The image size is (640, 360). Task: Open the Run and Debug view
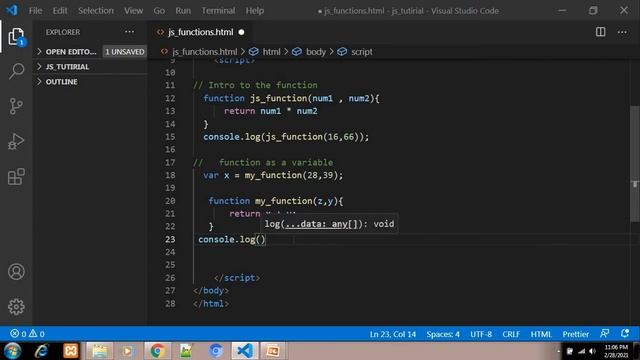[16, 142]
